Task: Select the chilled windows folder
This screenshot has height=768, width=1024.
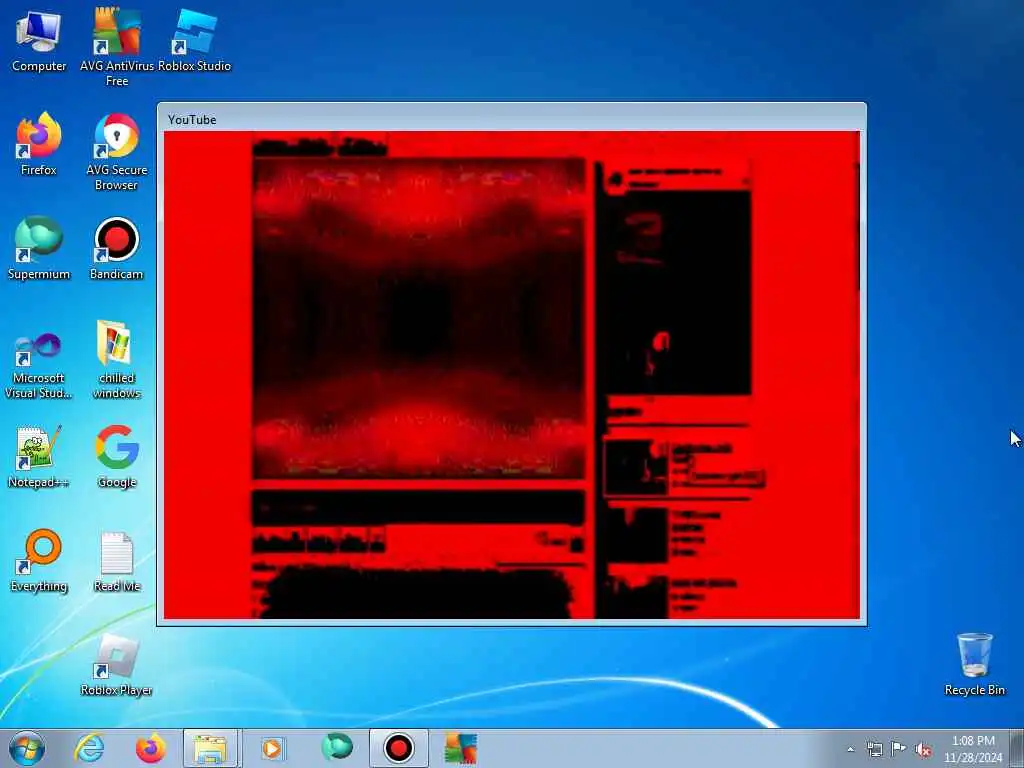Action: [x=116, y=359]
